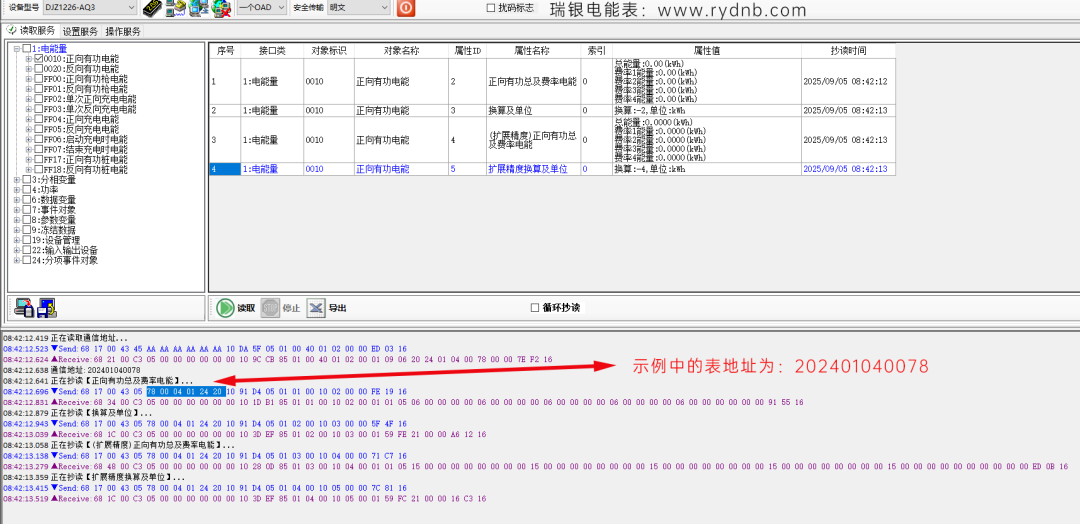Expand the 24:分项事件对象 tree node

tap(17, 260)
